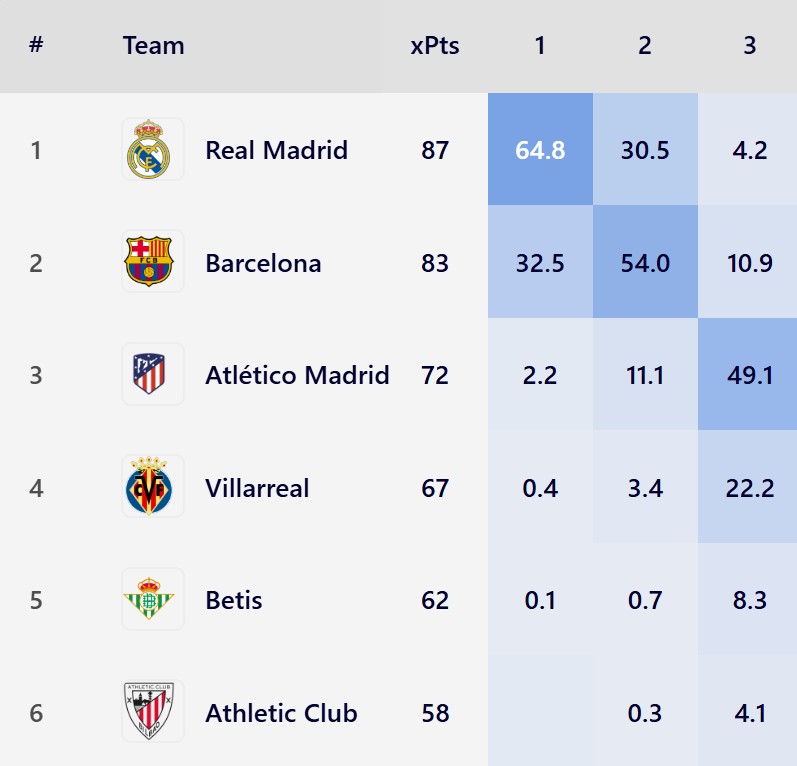Sort table by xPts column header

pyautogui.click(x=435, y=45)
